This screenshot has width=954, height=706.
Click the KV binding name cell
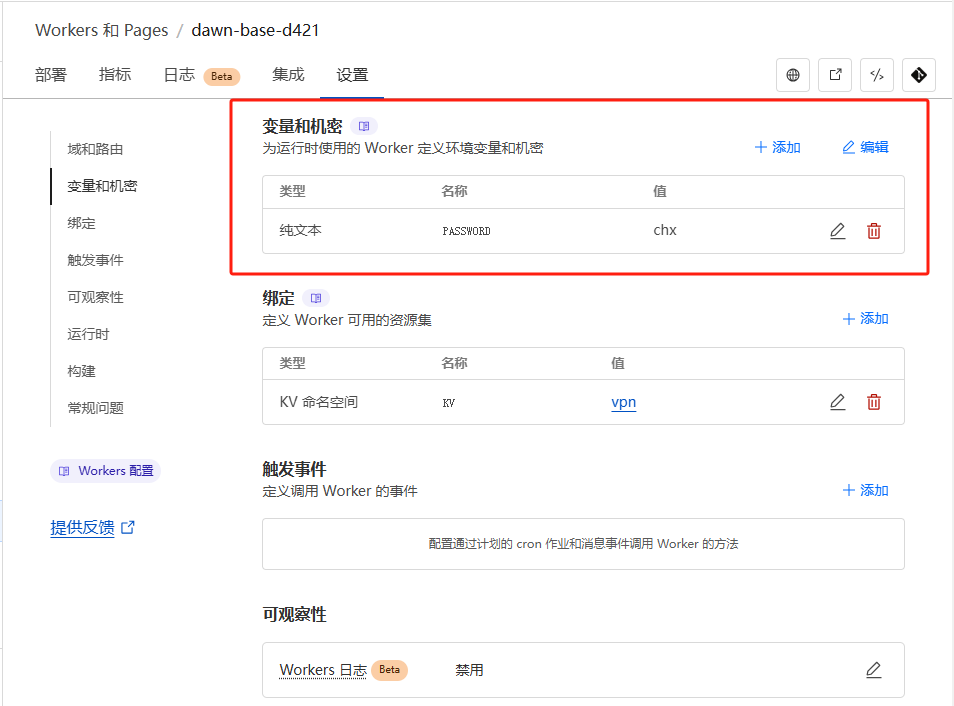tap(448, 403)
